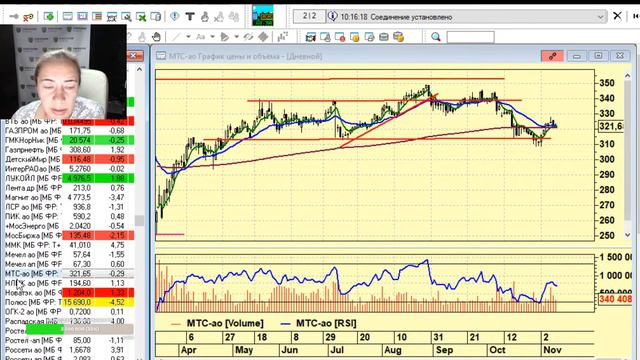Click the window with yellow circle icon
Screen dimensions: 640x360
[354, 37]
